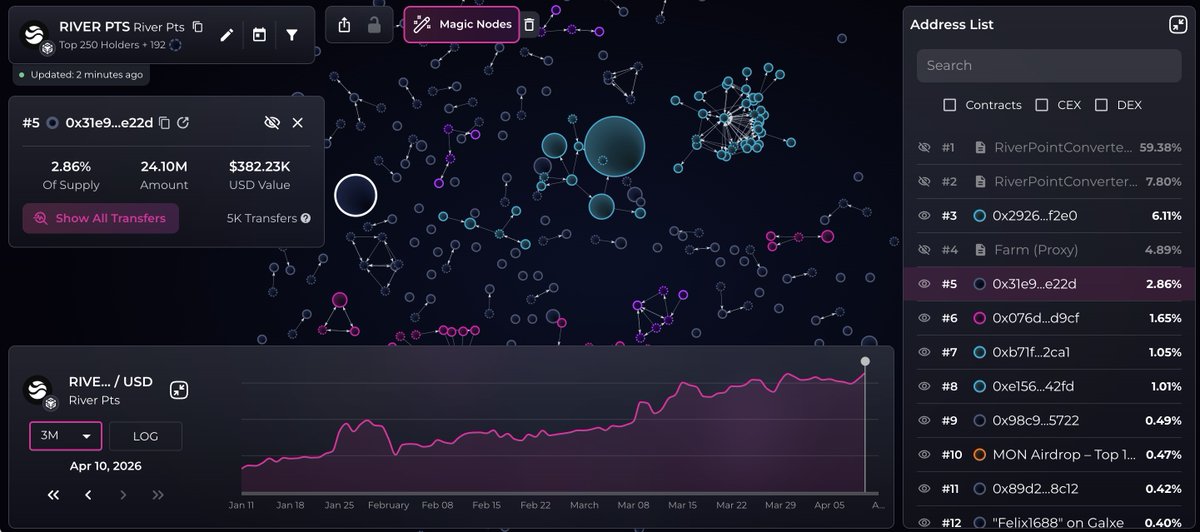Click the 24.10M Amount figure
Screen dimensions: 1200x532
[165, 167]
